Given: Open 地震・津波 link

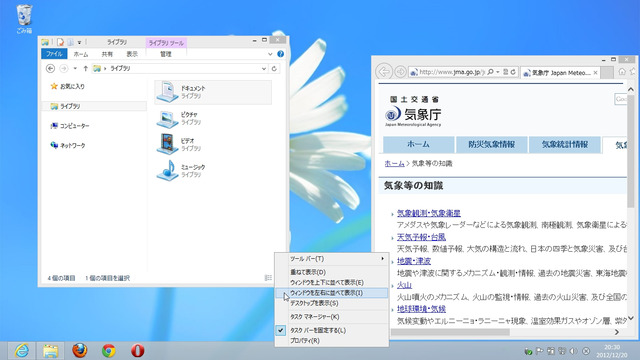Looking at the screenshot, I should tap(414, 261).
